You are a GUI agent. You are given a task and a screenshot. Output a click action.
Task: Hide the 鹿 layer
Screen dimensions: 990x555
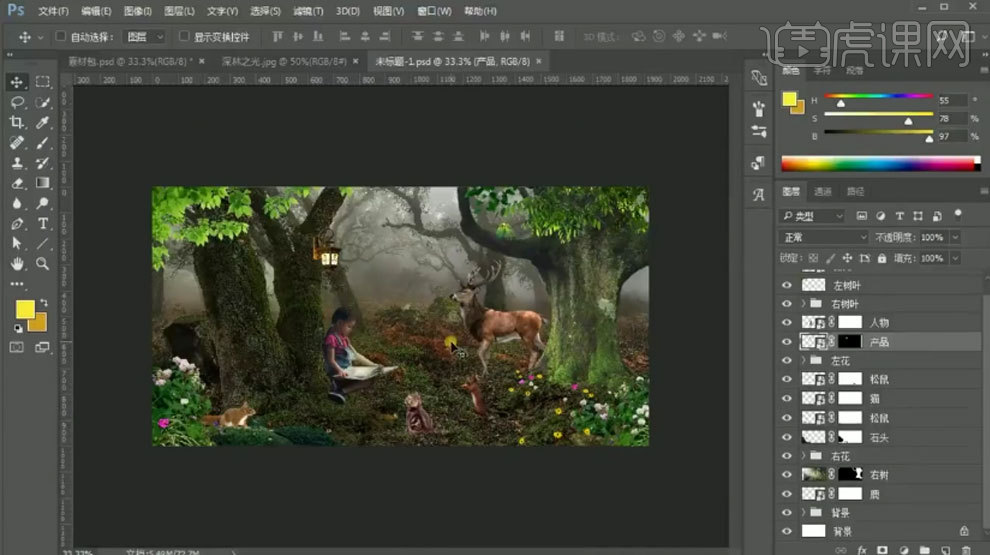point(787,494)
